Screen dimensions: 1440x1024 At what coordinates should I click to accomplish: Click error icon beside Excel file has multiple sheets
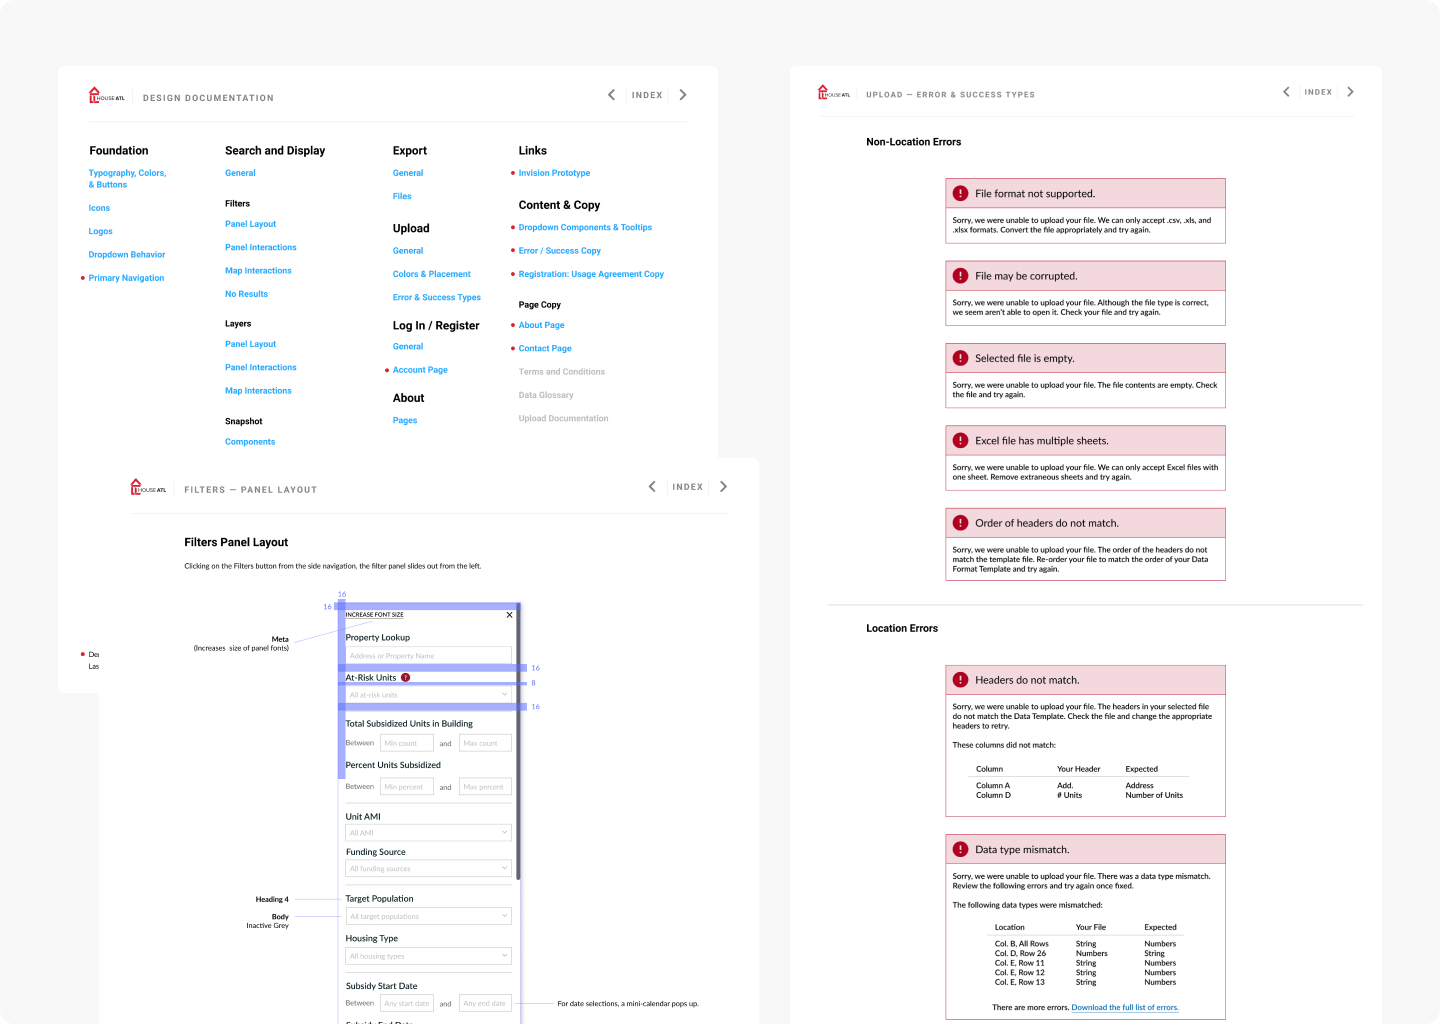pos(960,441)
